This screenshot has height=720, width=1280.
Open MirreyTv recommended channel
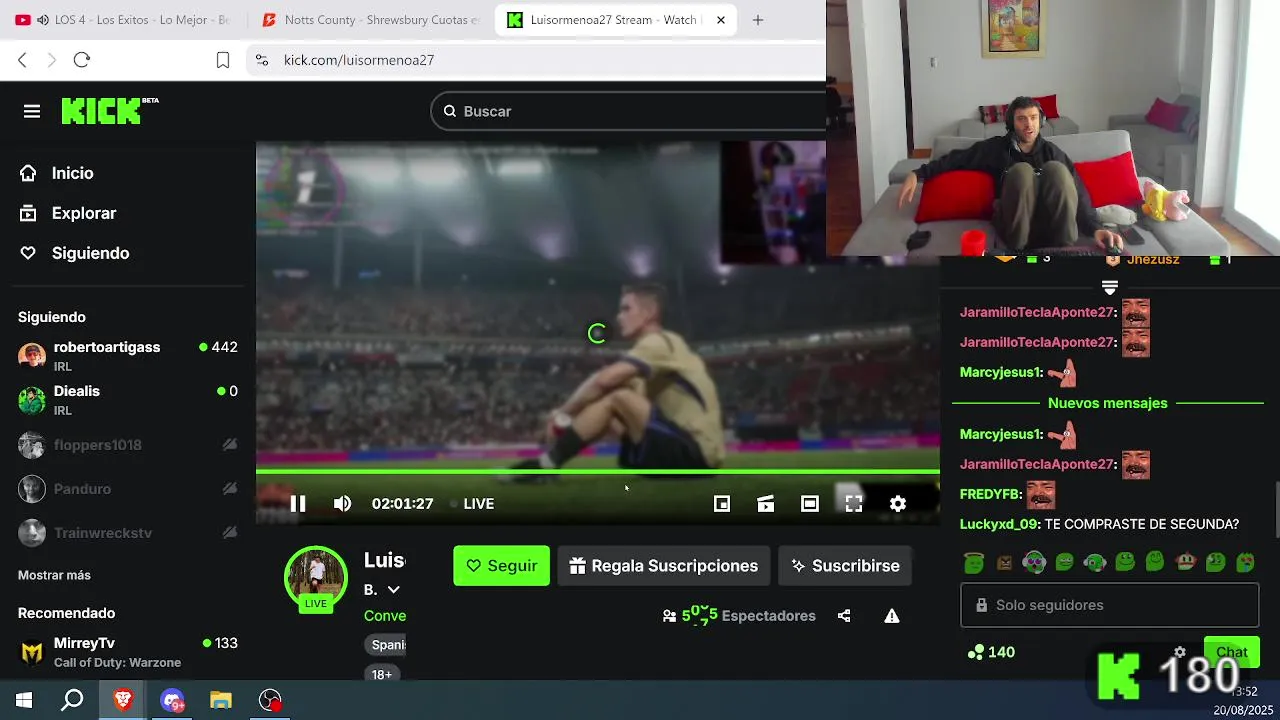(128, 652)
